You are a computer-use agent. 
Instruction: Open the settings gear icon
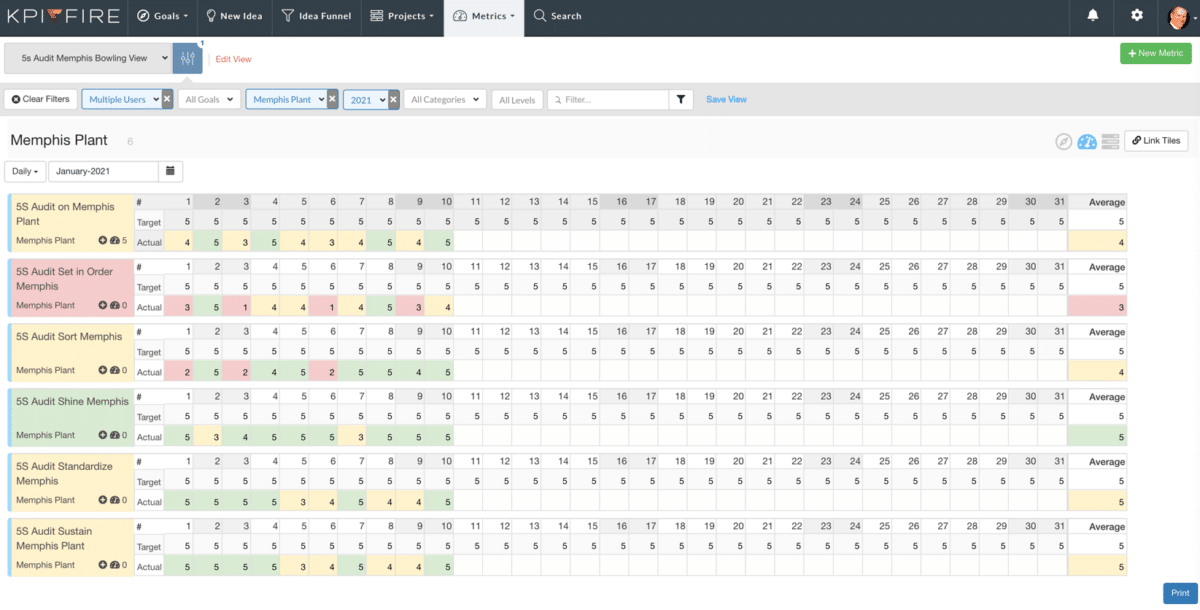1136,17
